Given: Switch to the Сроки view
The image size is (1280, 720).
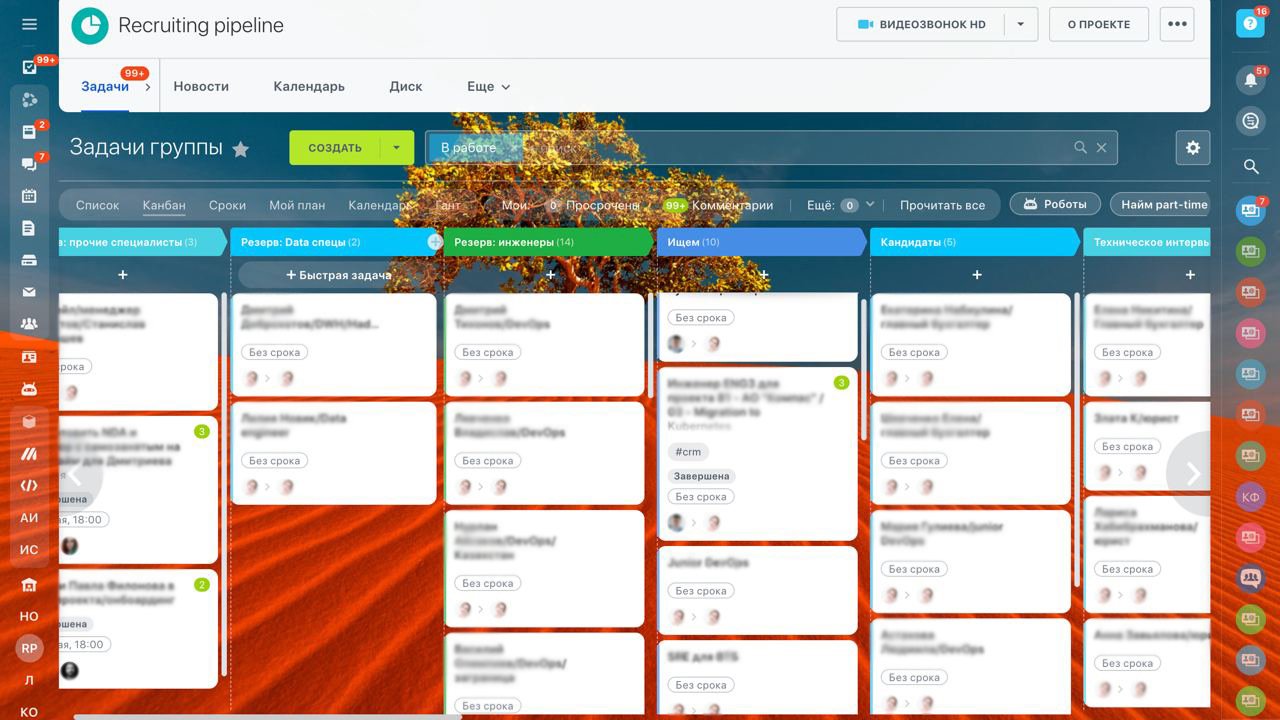Looking at the screenshot, I should point(227,205).
